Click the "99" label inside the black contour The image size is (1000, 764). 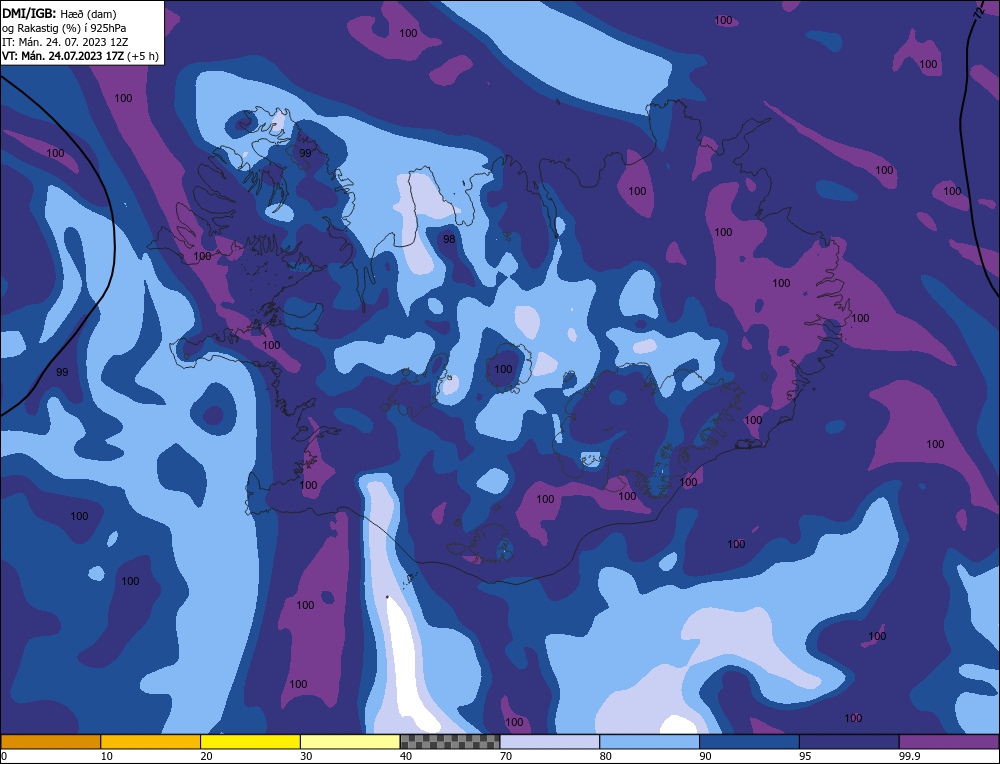click(x=62, y=372)
